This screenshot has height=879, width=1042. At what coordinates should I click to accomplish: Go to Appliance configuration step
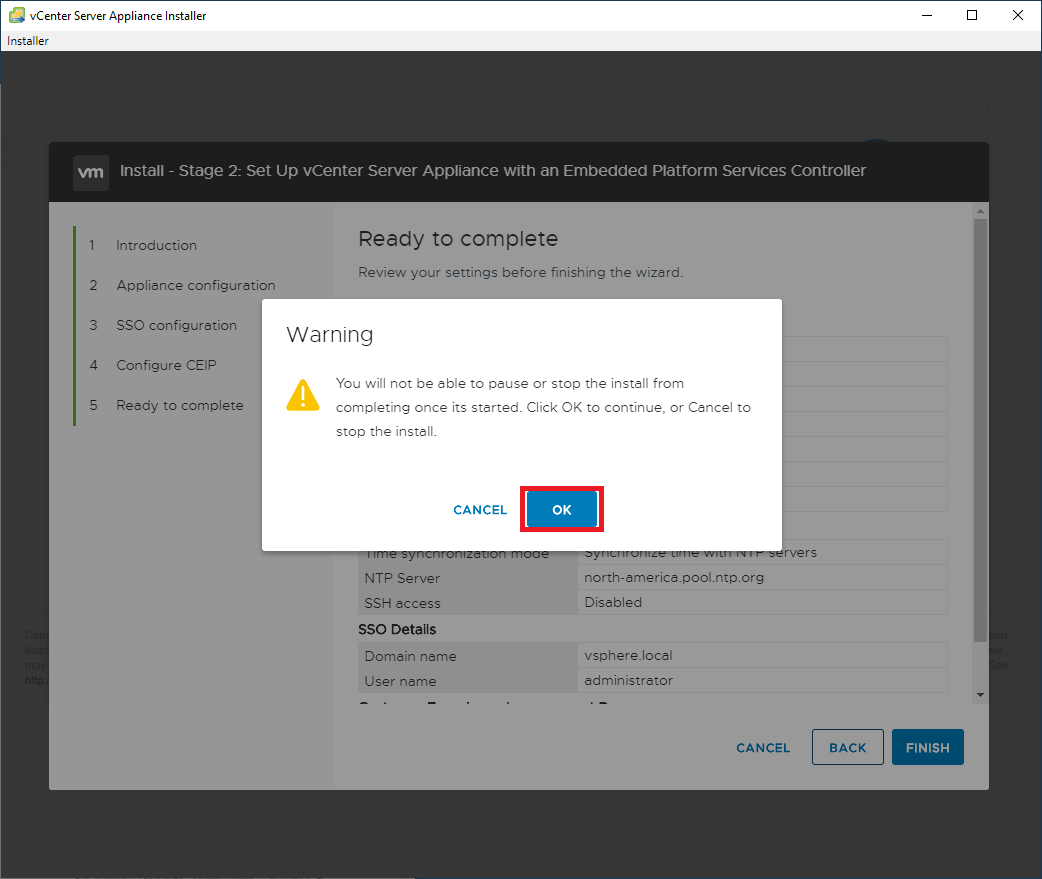(x=195, y=285)
